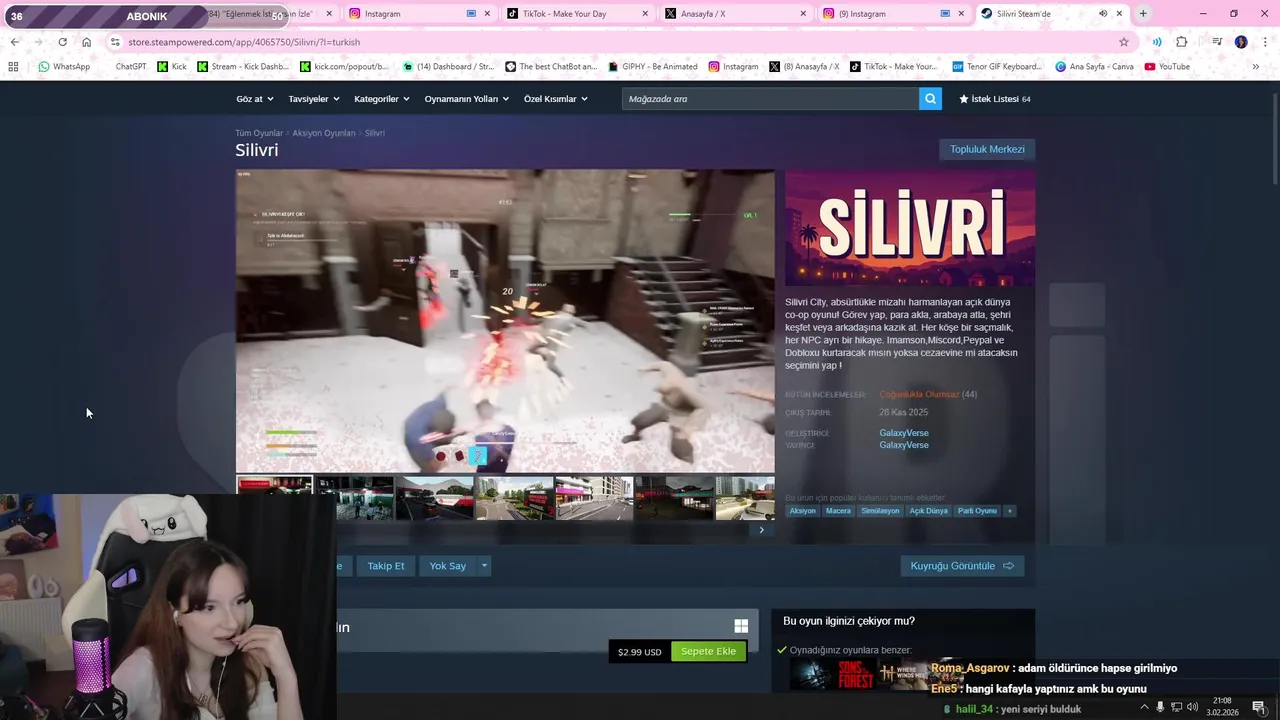Click the main game trailer video

[505, 320]
